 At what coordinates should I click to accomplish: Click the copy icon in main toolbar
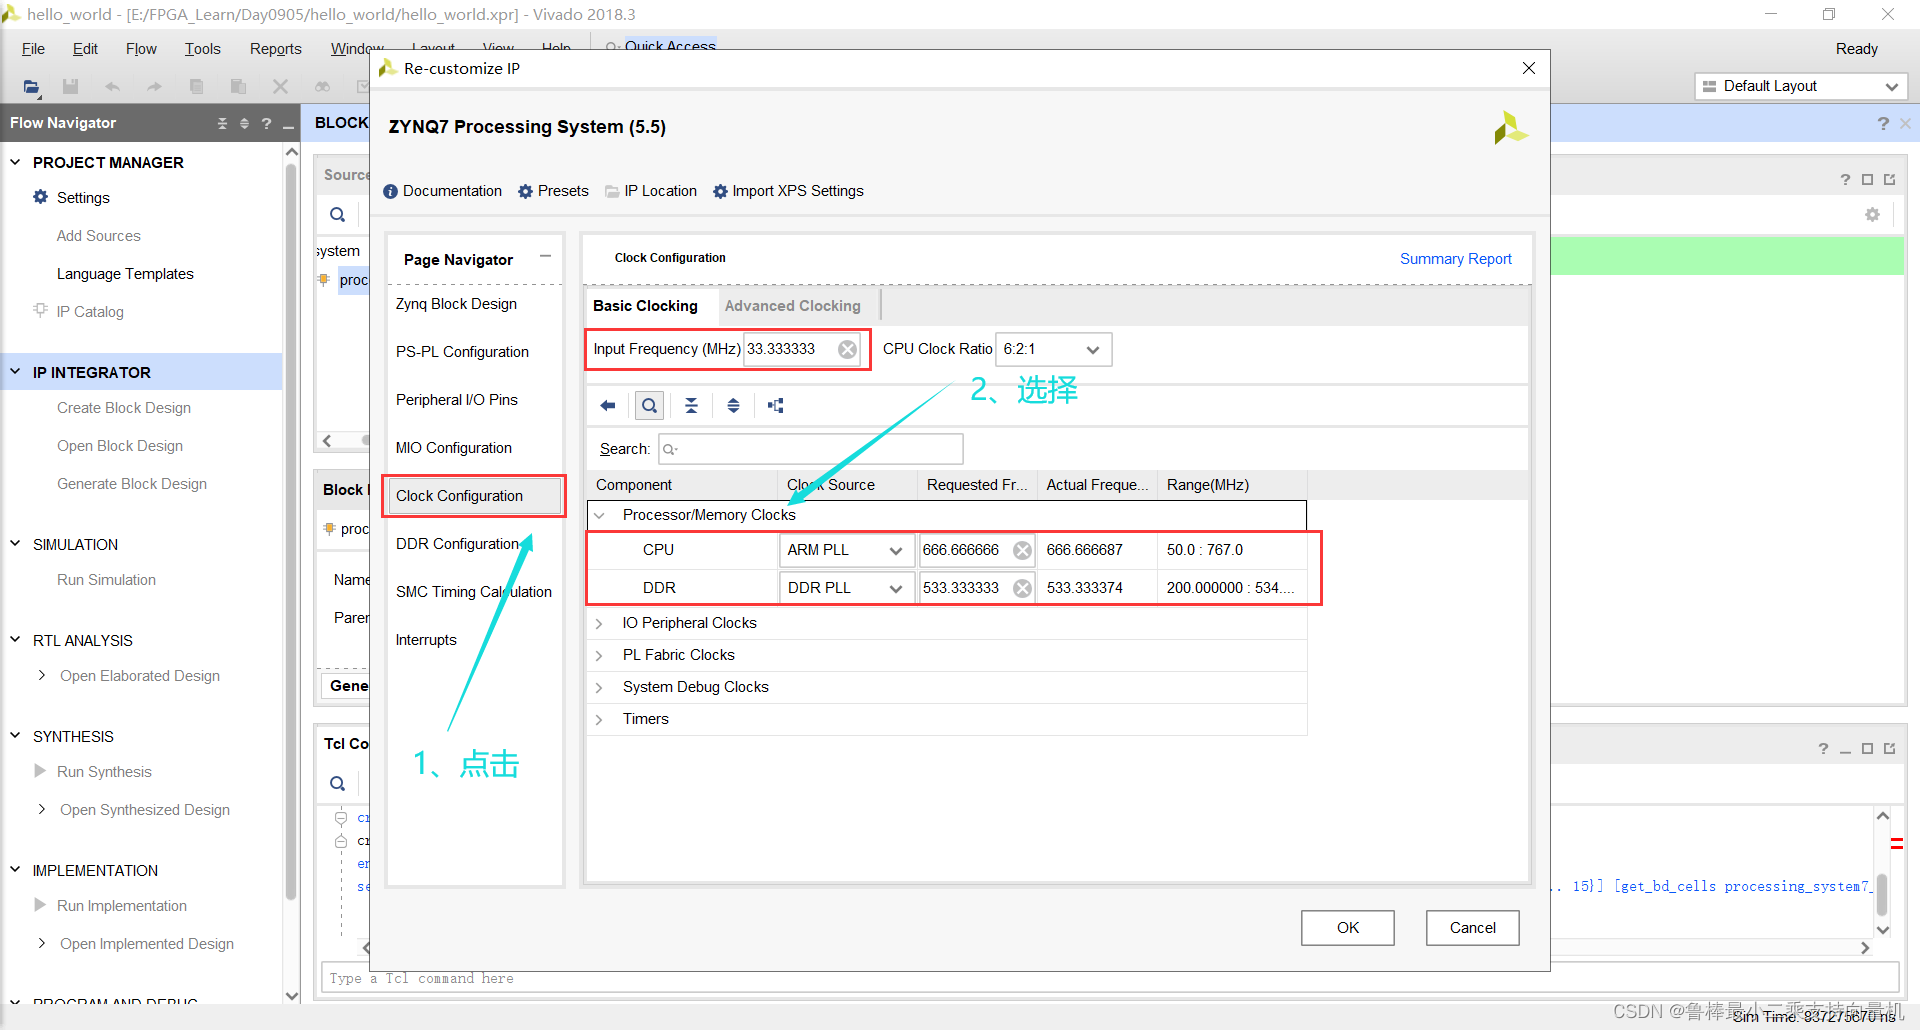click(196, 87)
